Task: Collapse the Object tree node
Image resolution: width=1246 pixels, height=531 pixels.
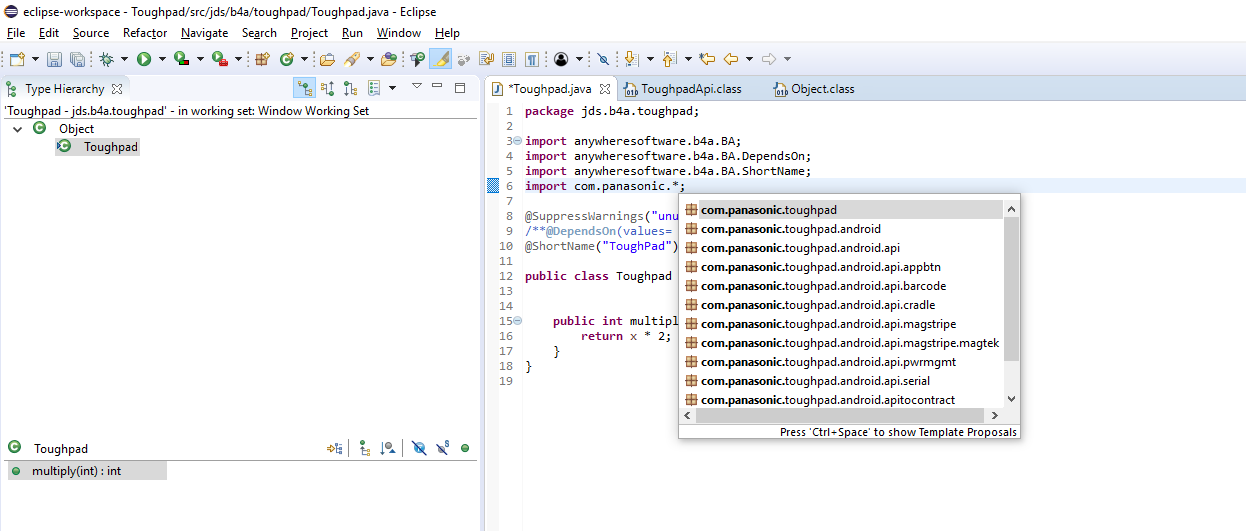Action: [x=18, y=129]
